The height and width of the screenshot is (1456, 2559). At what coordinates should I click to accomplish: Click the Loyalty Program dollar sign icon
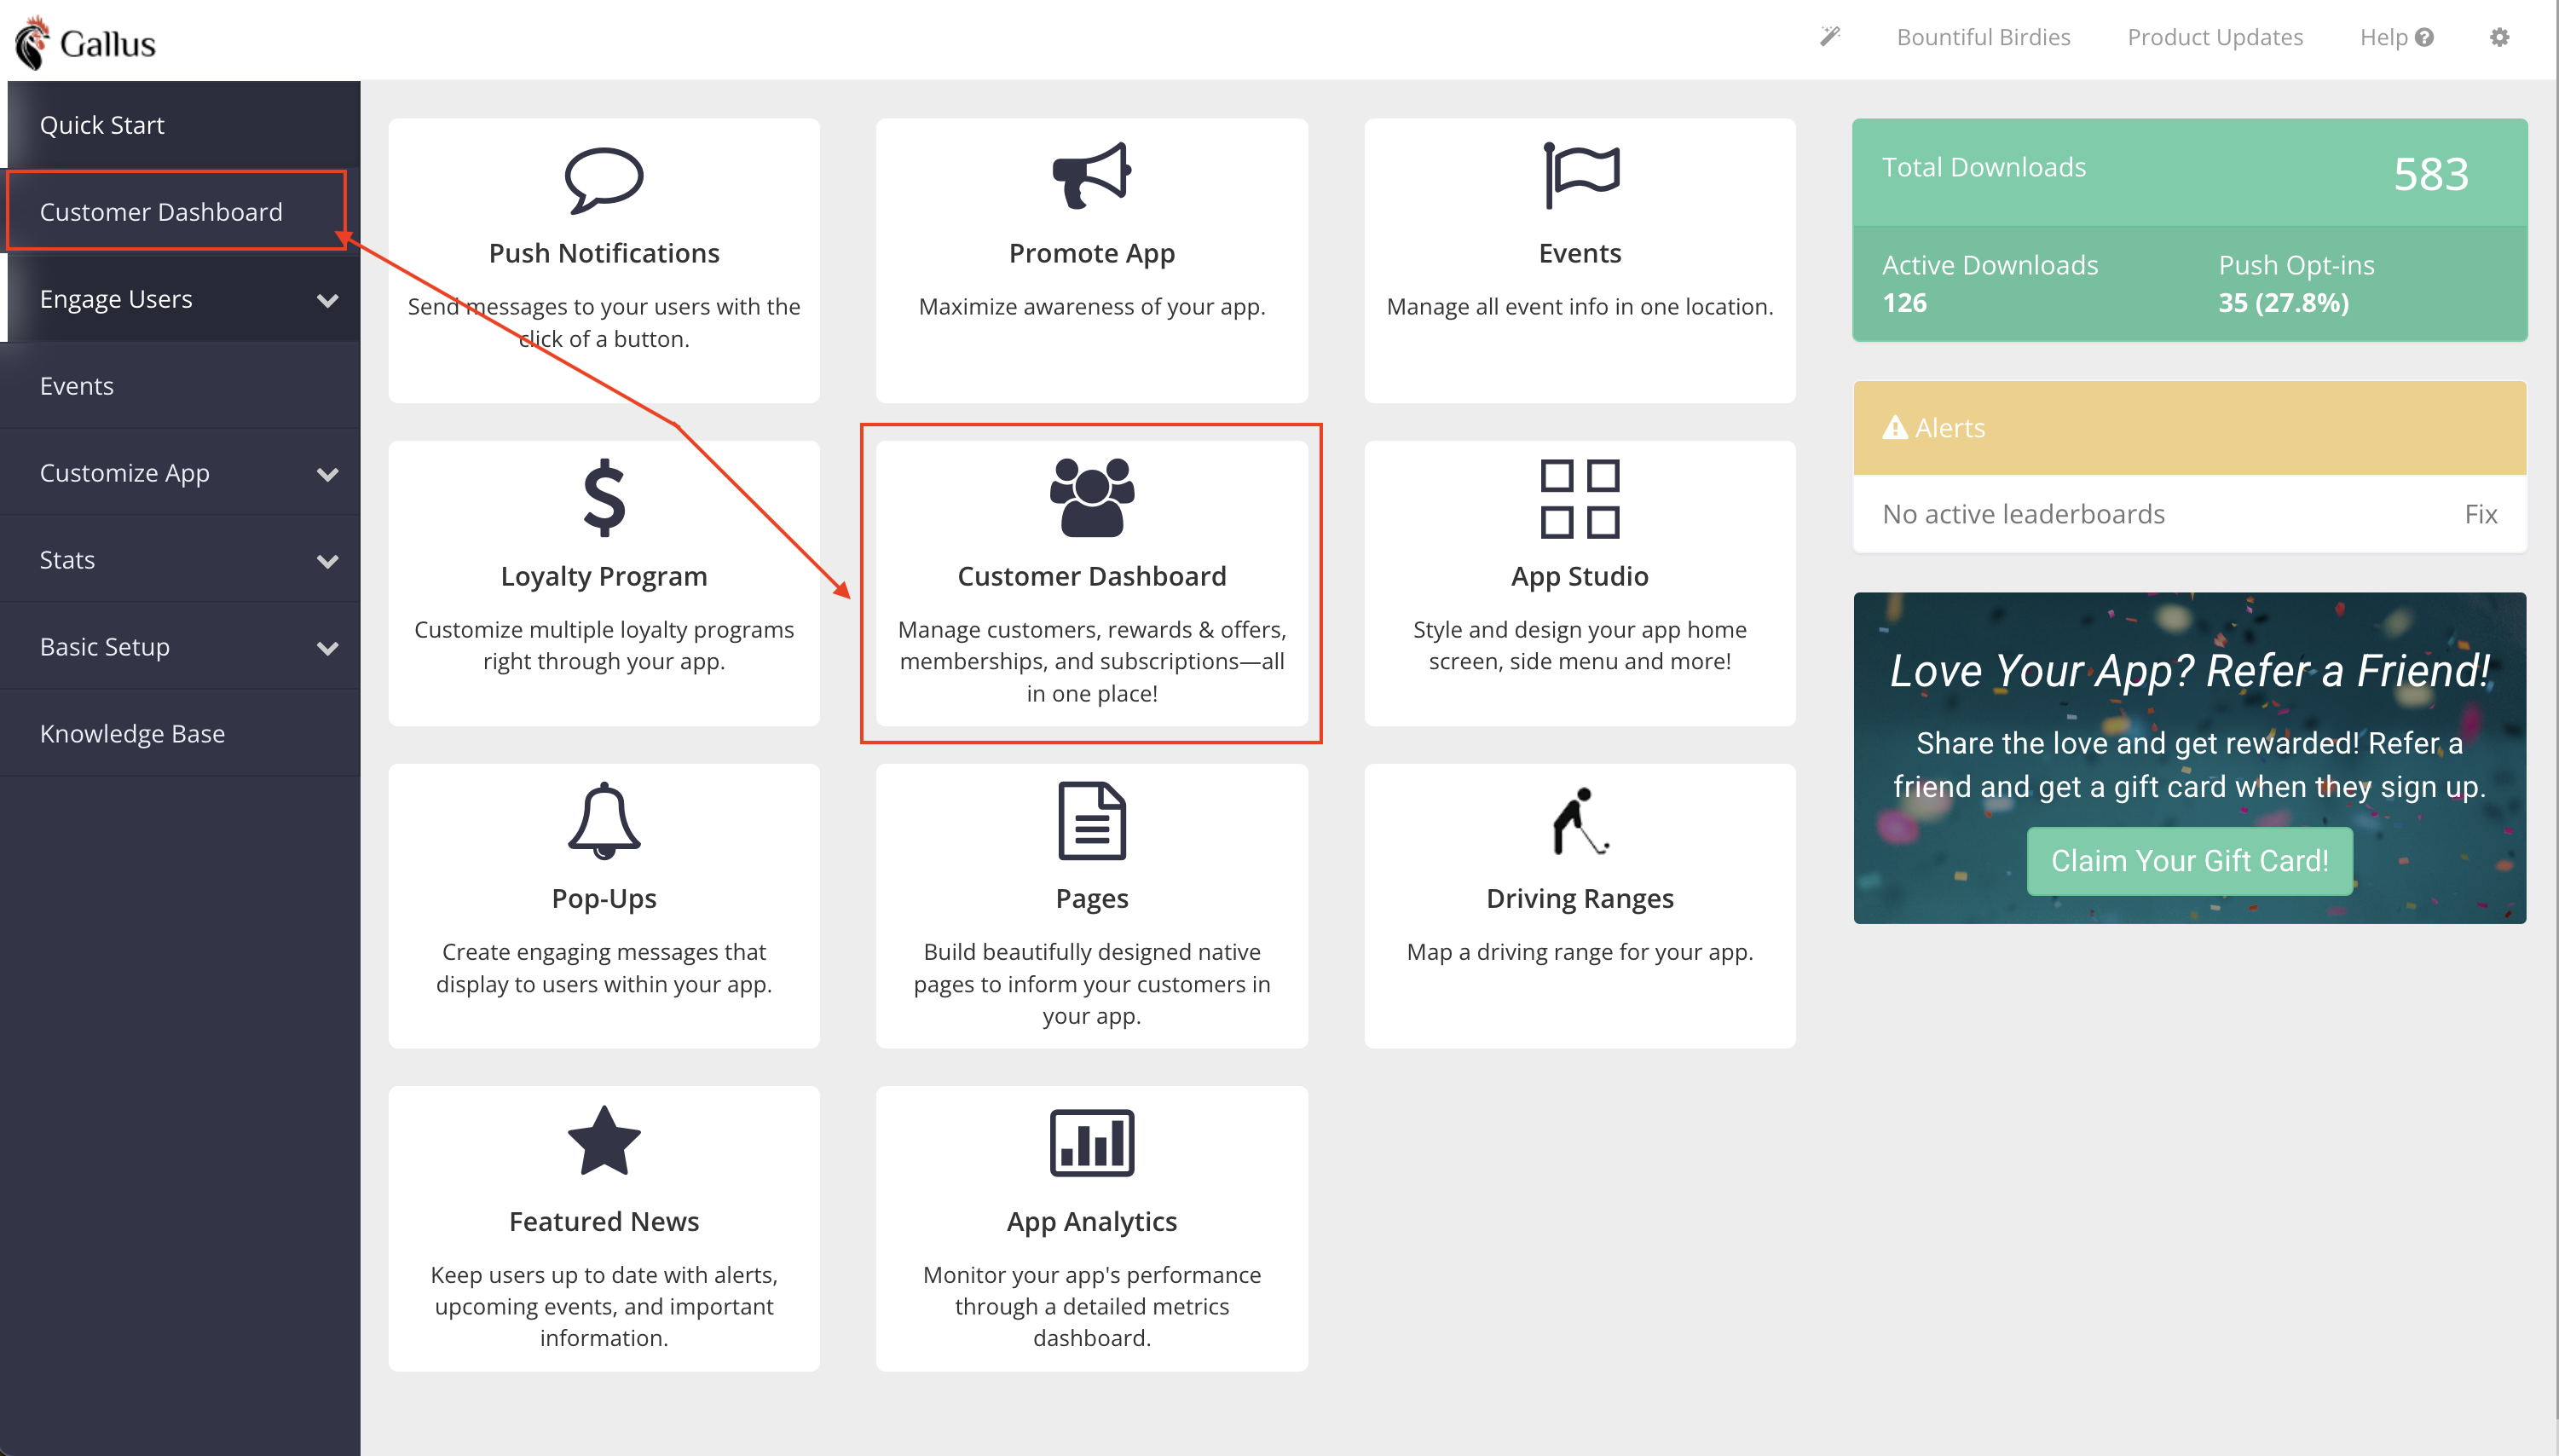(x=604, y=498)
